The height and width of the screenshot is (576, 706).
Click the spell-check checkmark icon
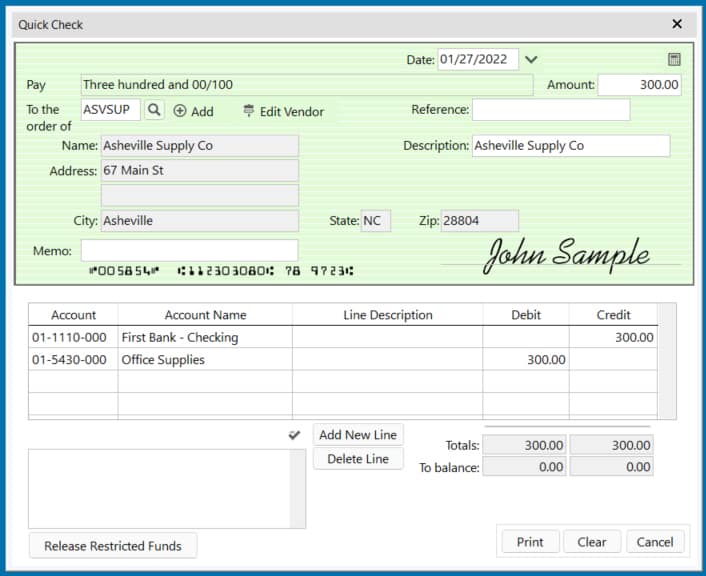tap(294, 435)
